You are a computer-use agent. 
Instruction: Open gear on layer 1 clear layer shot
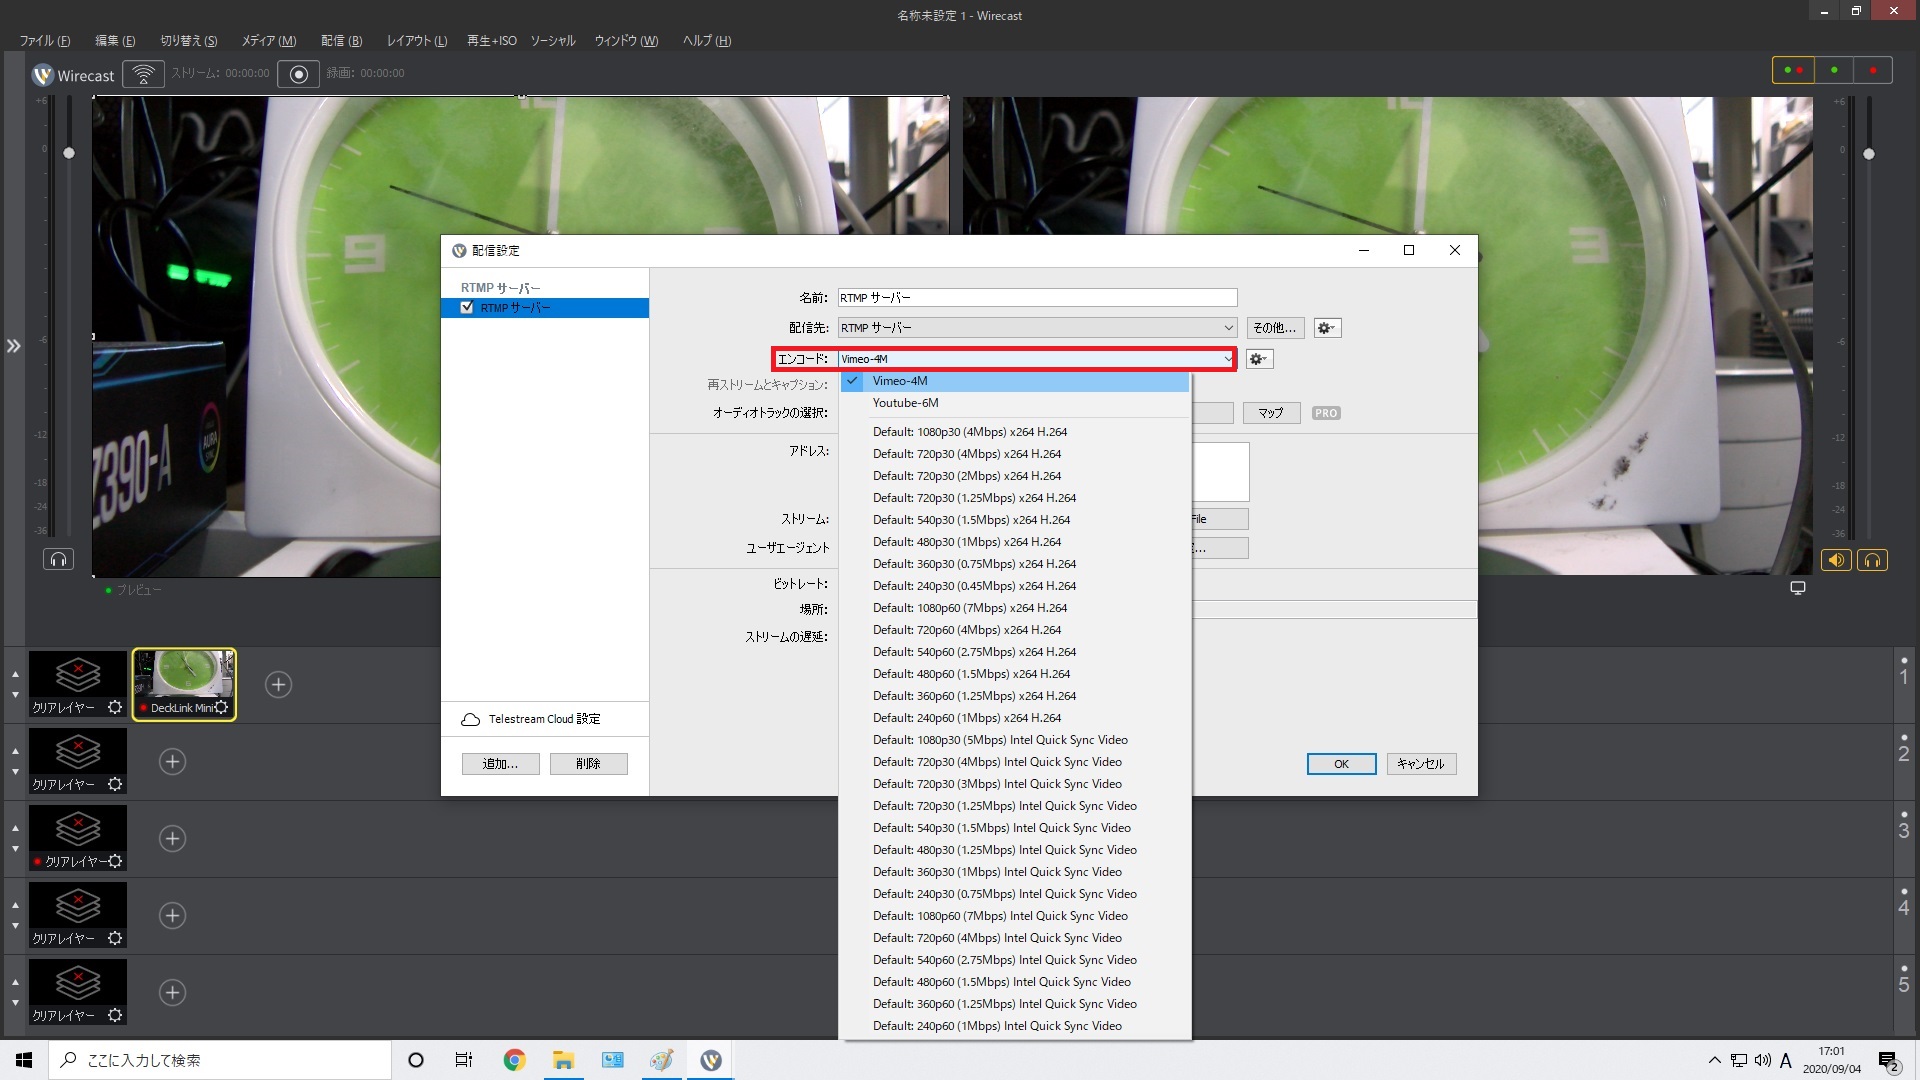(x=115, y=707)
